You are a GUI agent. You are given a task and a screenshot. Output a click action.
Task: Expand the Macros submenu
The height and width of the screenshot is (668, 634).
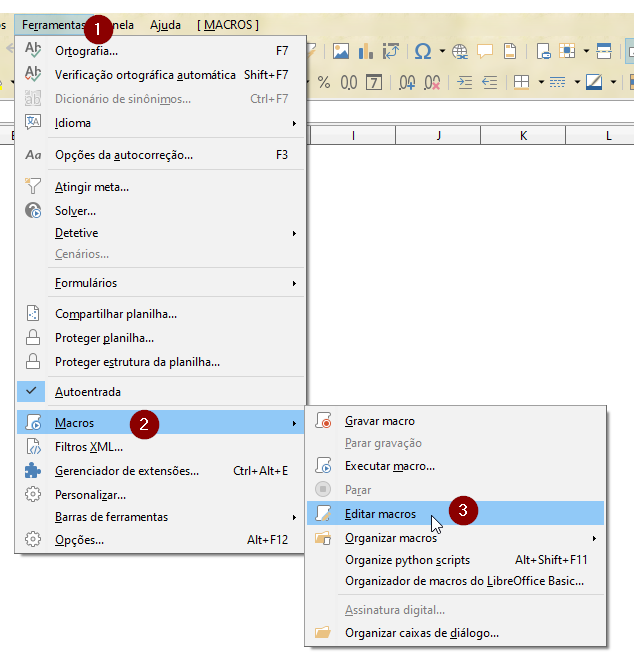pyautogui.click(x=161, y=423)
